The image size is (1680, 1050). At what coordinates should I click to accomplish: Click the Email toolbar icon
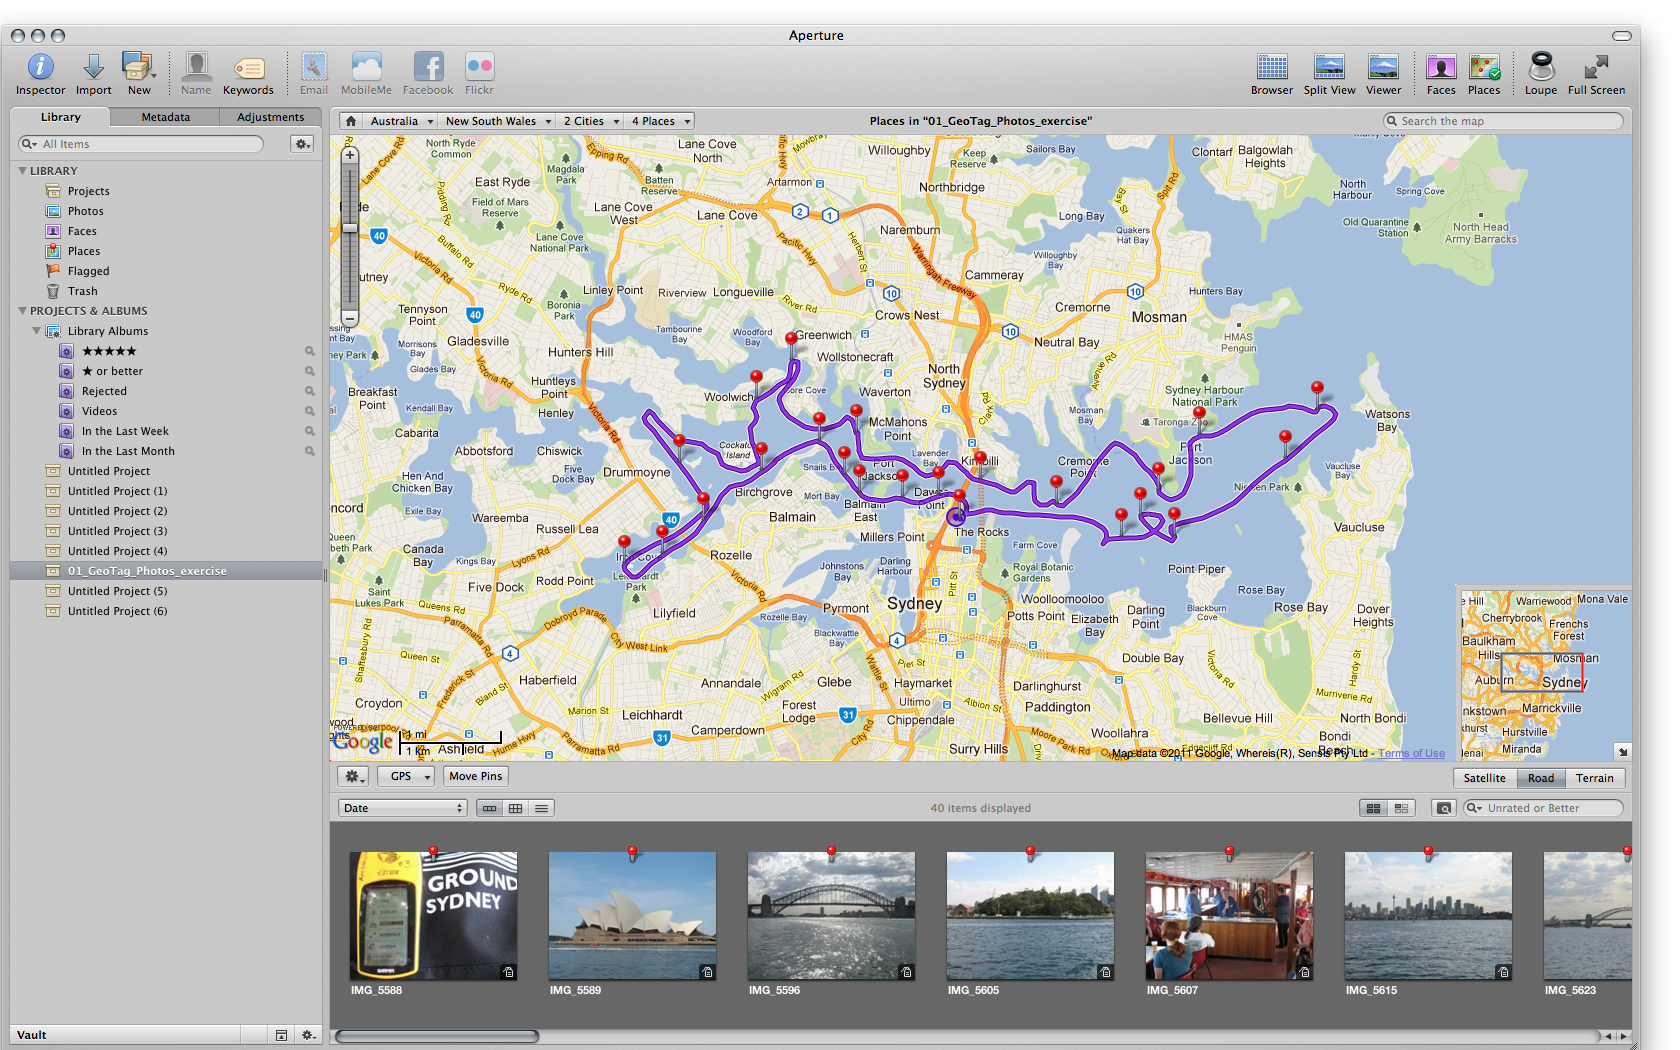[314, 67]
